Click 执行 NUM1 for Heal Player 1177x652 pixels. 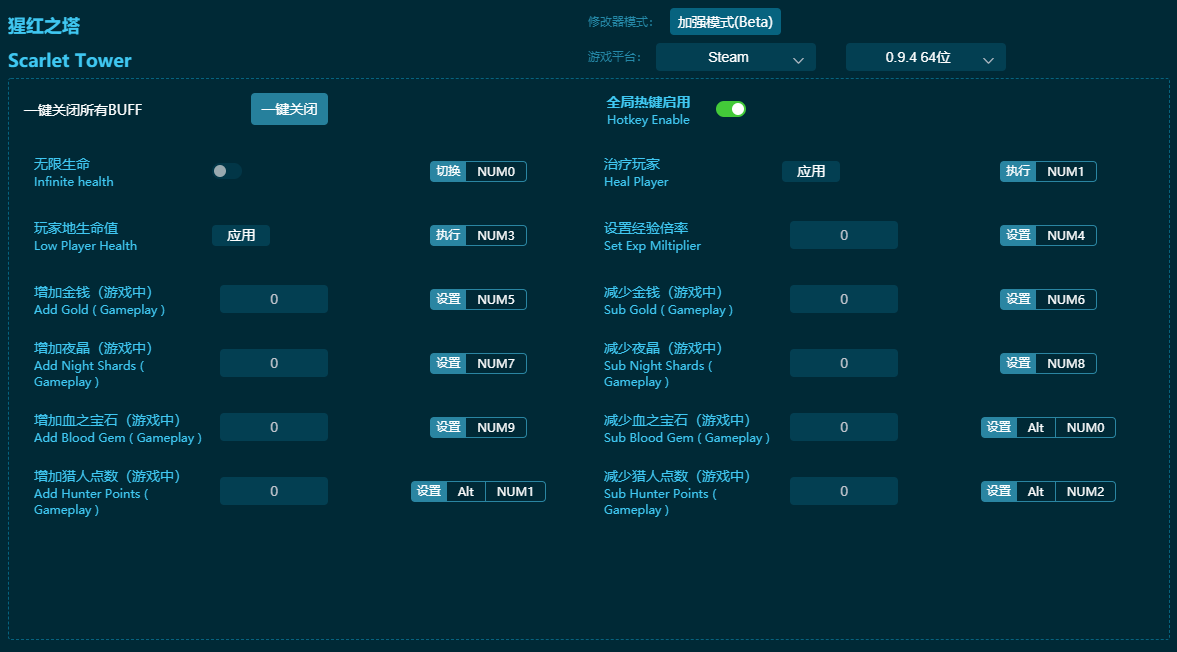point(1048,171)
